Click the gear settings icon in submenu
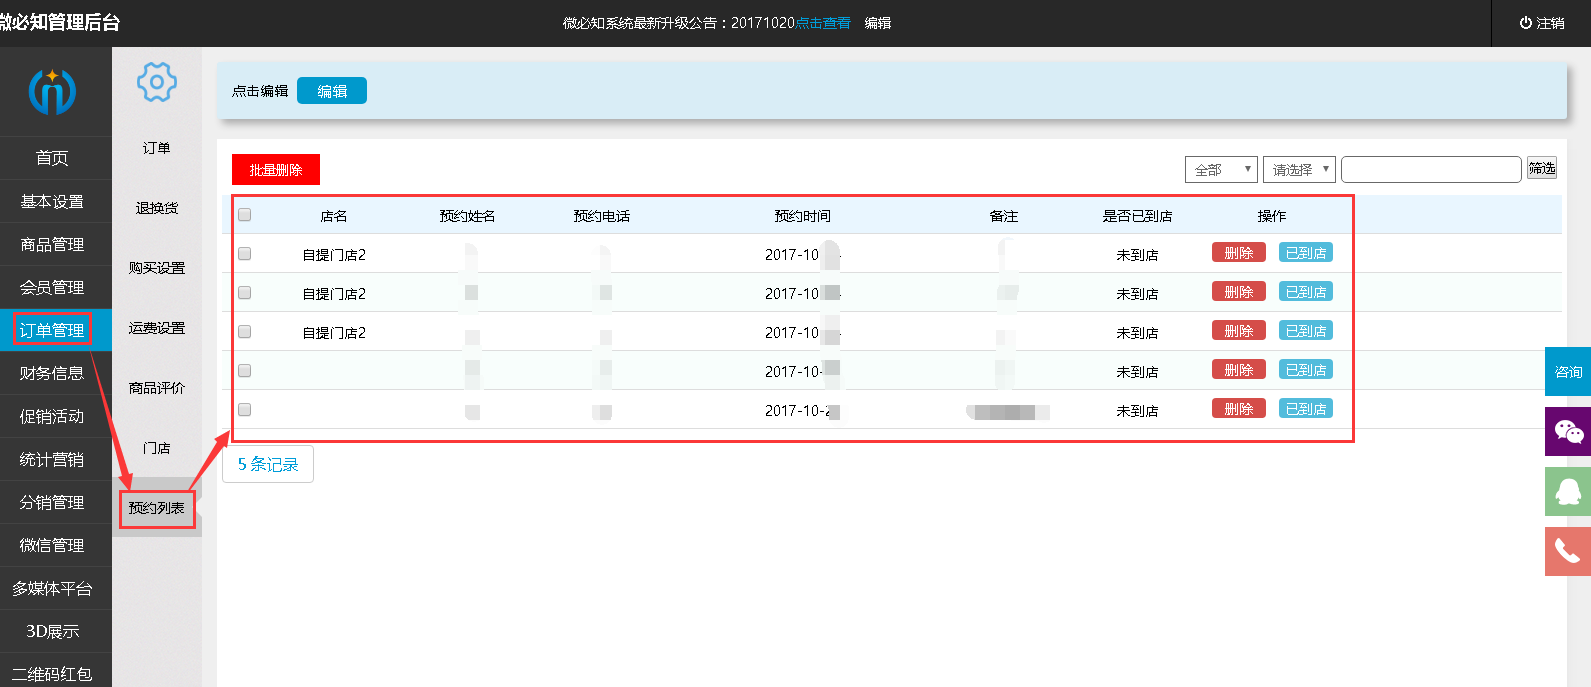1591x687 pixels. (x=156, y=82)
